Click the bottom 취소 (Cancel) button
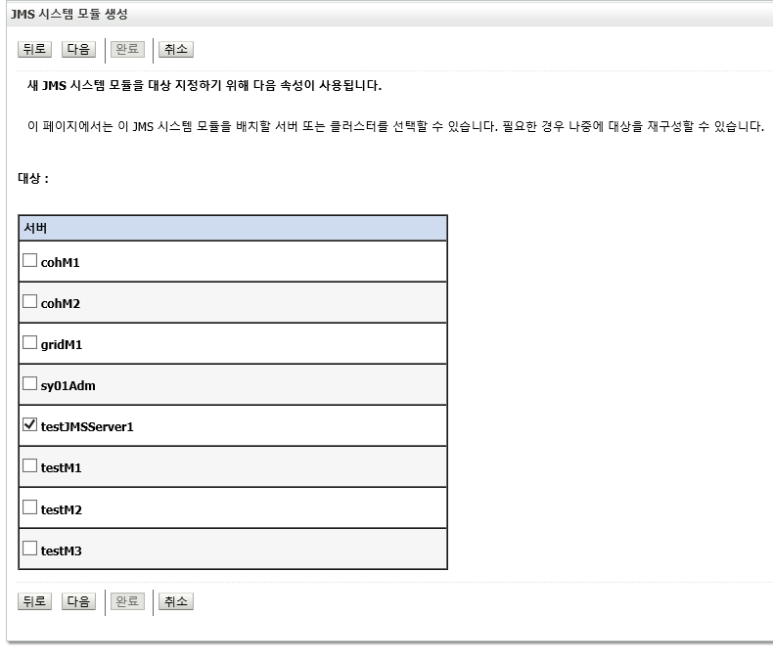 176,601
